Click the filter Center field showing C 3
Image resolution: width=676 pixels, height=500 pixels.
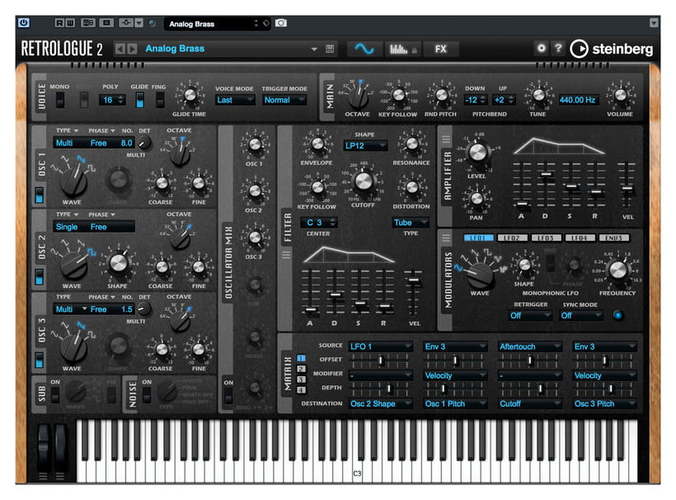point(318,222)
